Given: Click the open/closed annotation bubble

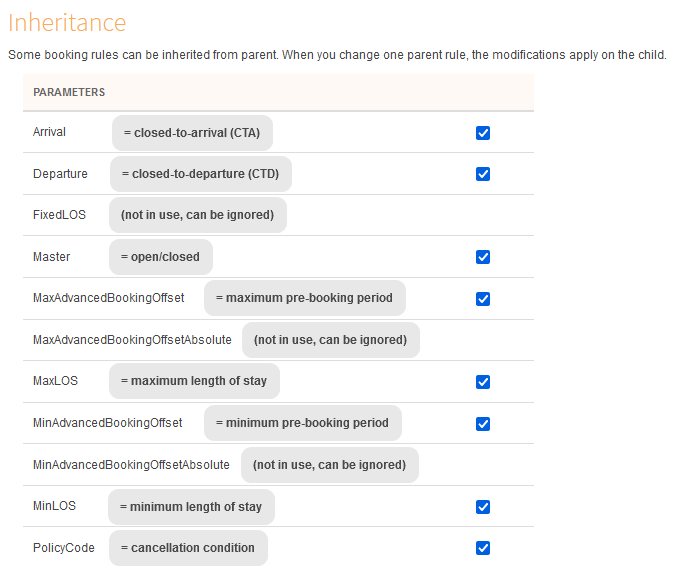Looking at the screenshot, I should click(160, 257).
